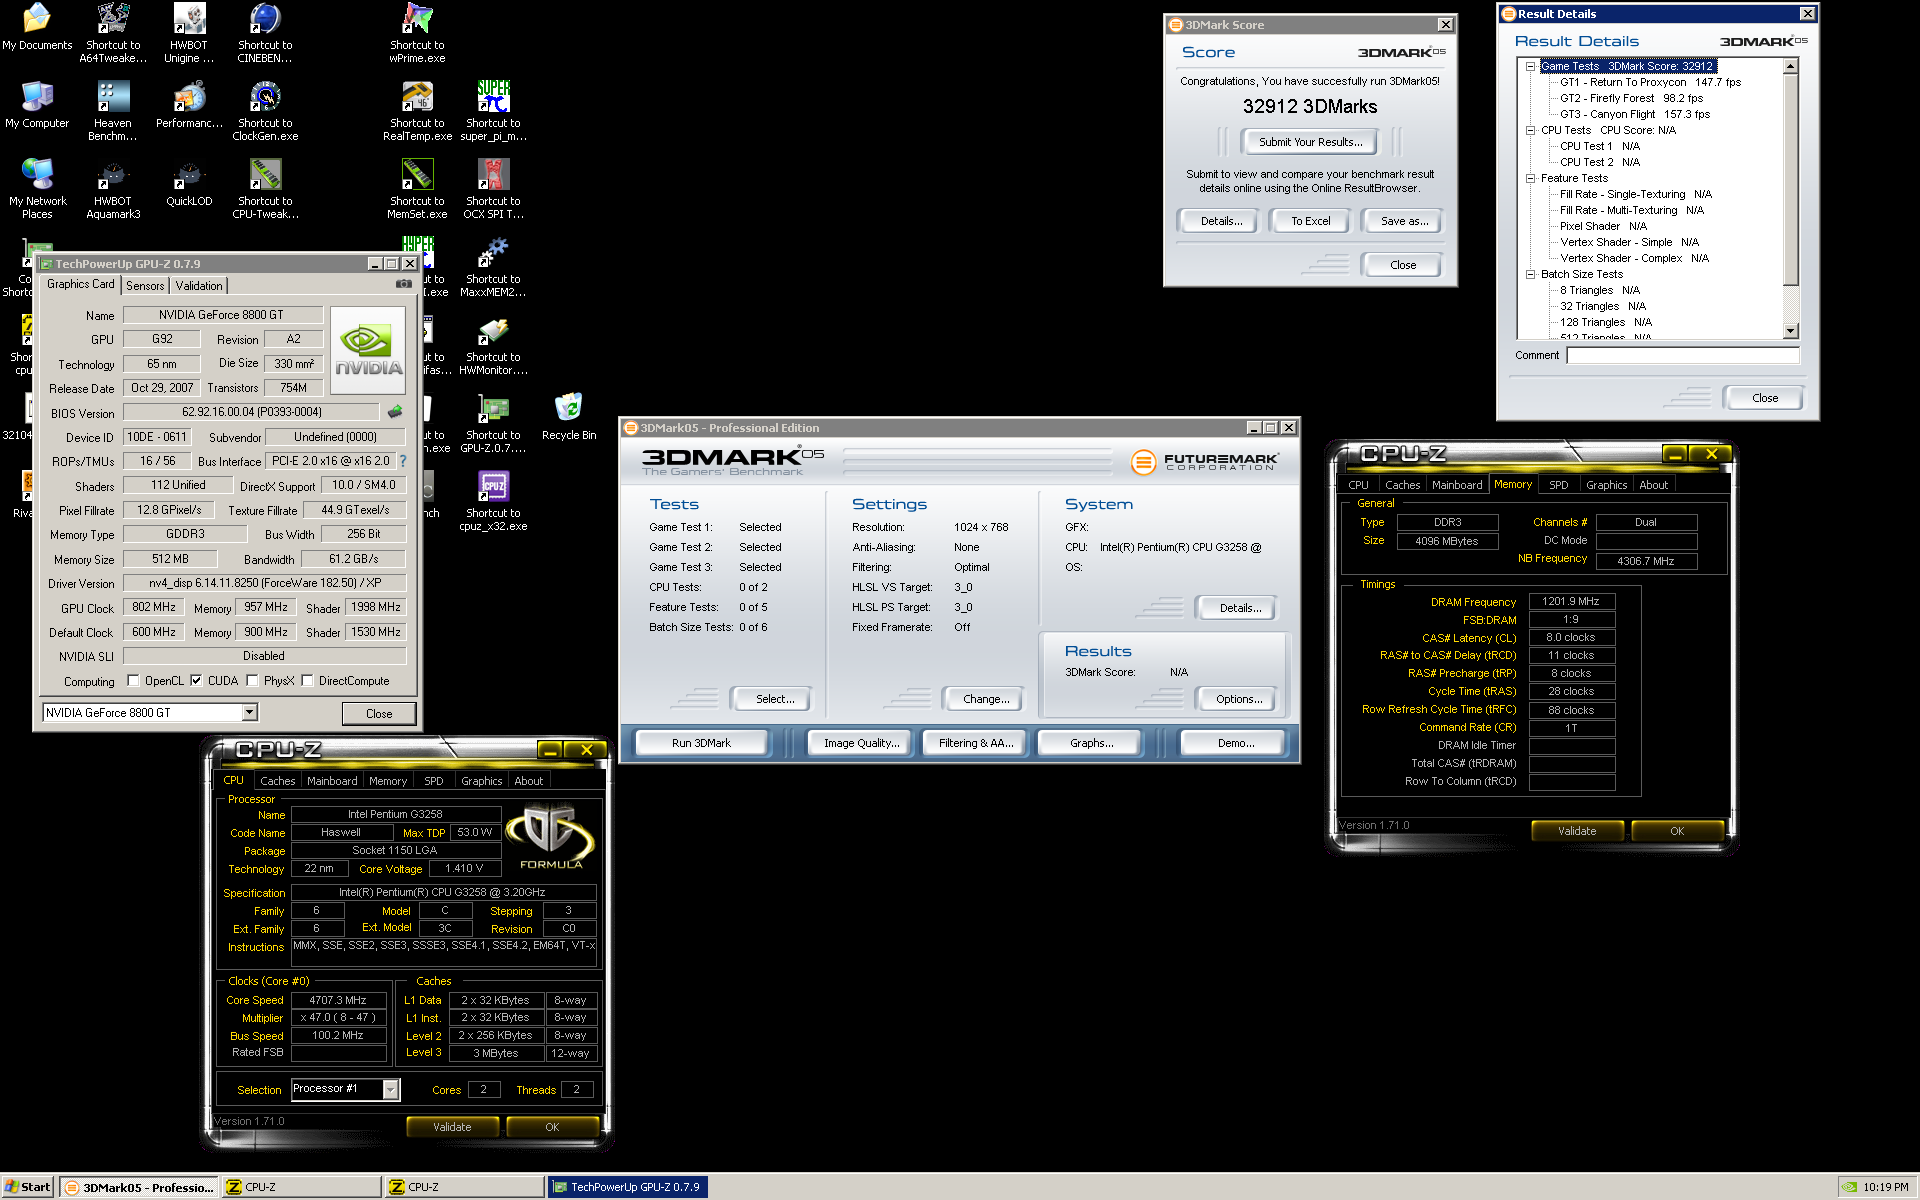Collapse Feature Tests tree node
Screen dimensions: 1920x1200
coord(1530,178)
